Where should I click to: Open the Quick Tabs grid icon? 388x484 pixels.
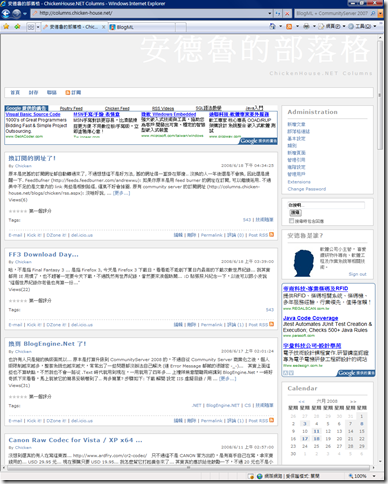pos(31,27)
